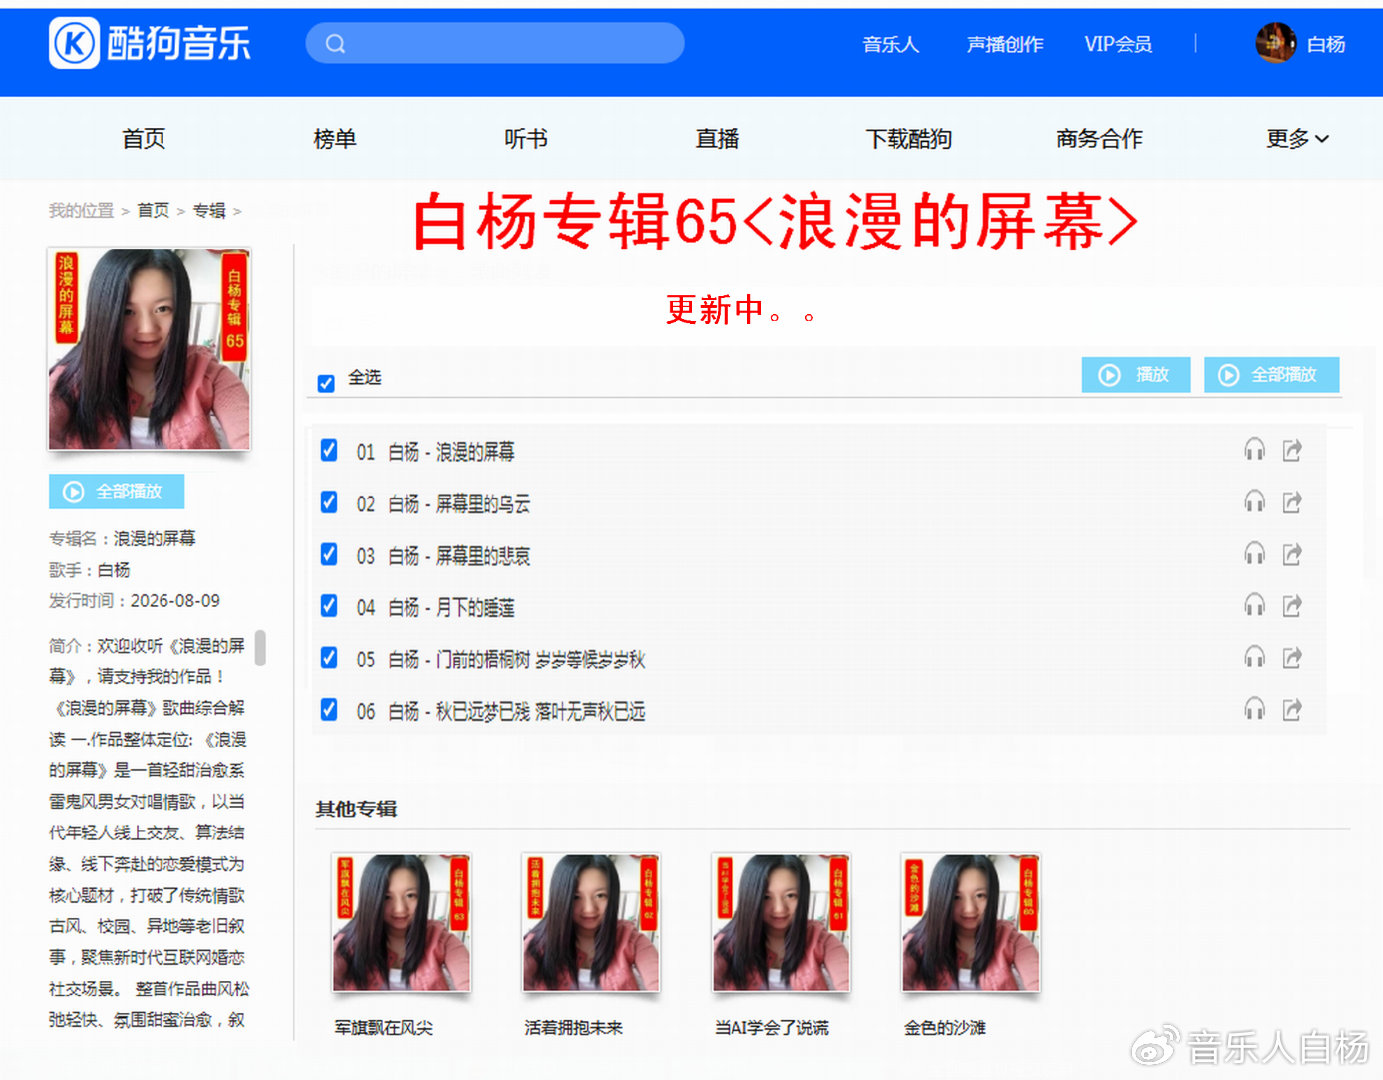
Task: Share track 06 秋已远梦已残
Action: pos(1292,710)
